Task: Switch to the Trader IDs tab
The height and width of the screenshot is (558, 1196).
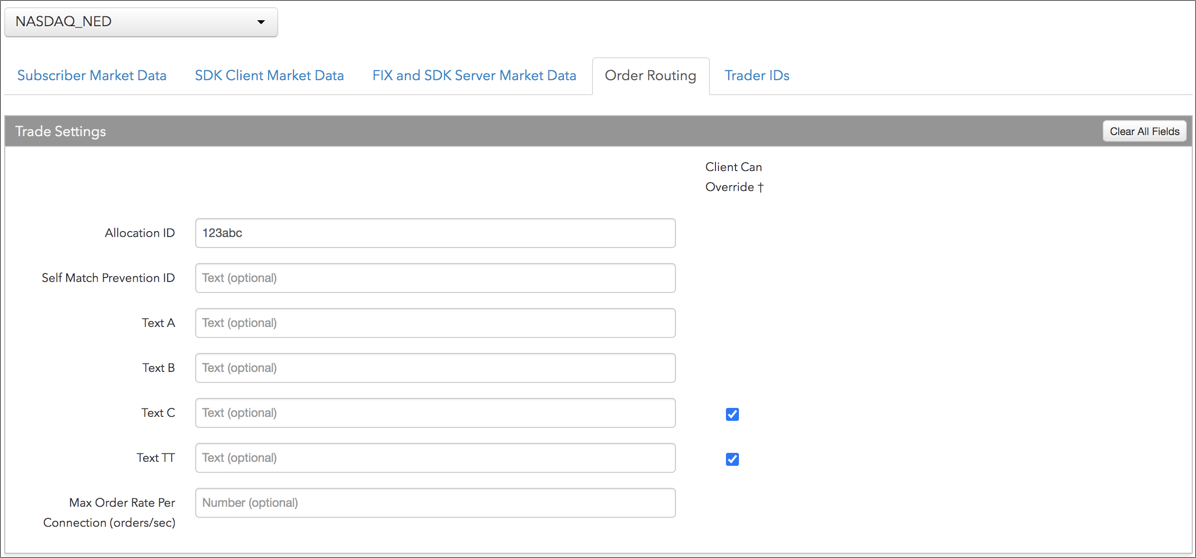Action: click(757, 76)
